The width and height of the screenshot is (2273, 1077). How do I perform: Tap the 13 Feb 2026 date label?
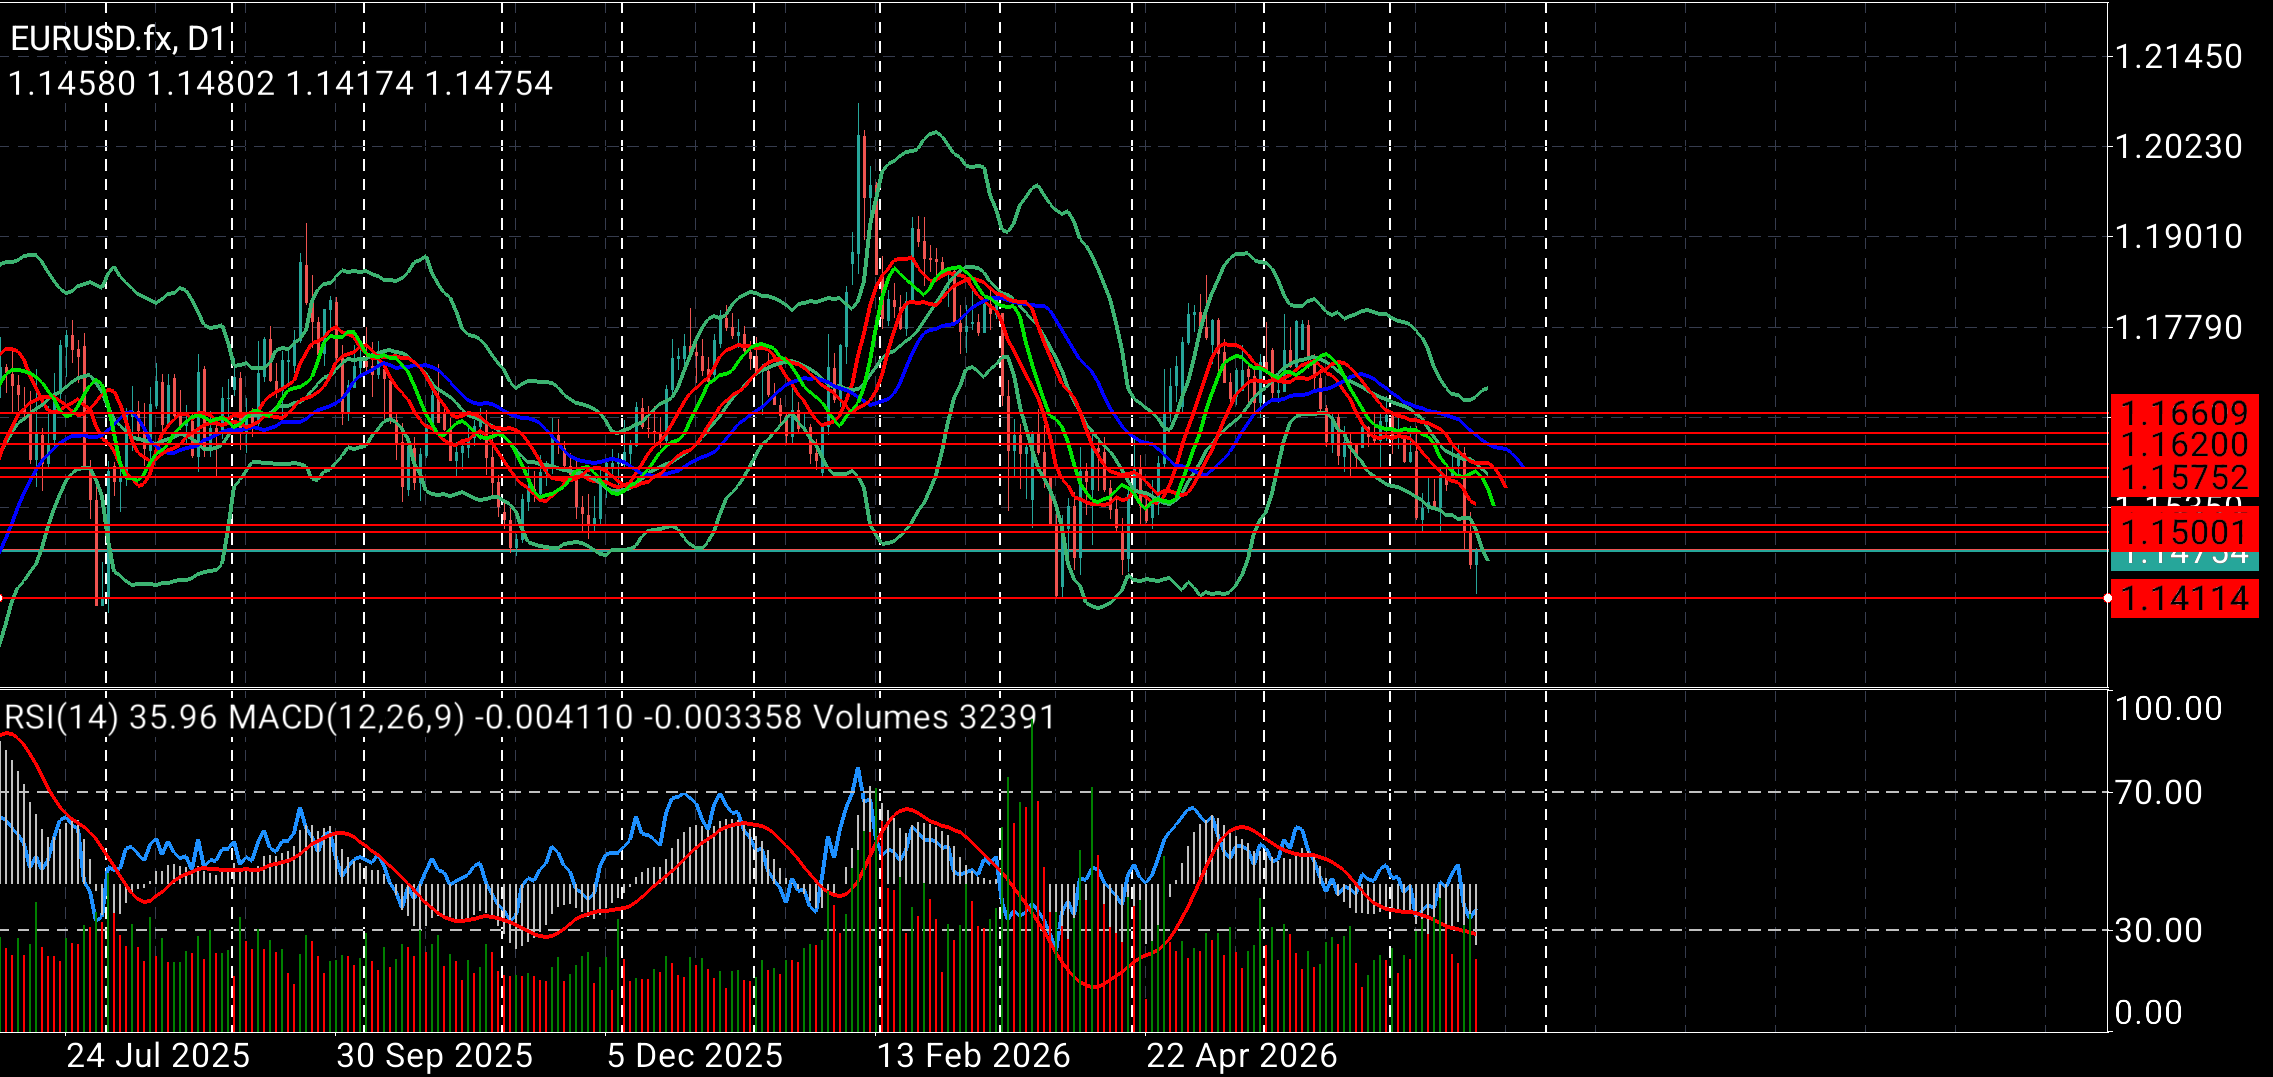click(974, 1056)
